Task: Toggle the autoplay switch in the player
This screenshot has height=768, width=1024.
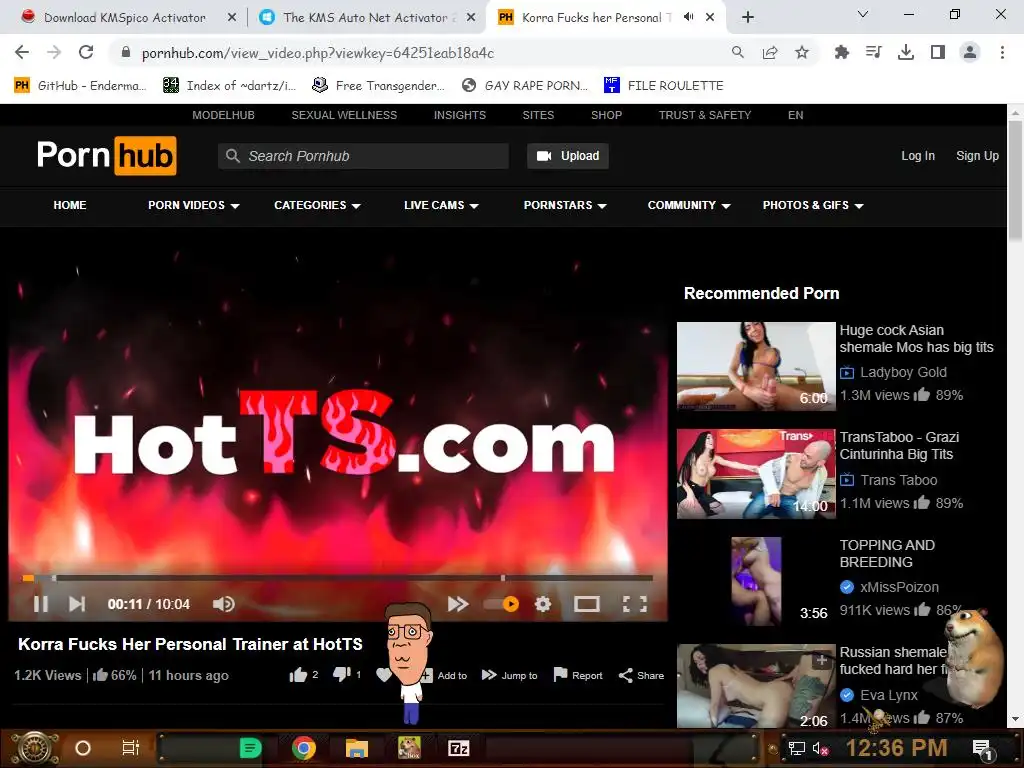Action: pos(502,604)
